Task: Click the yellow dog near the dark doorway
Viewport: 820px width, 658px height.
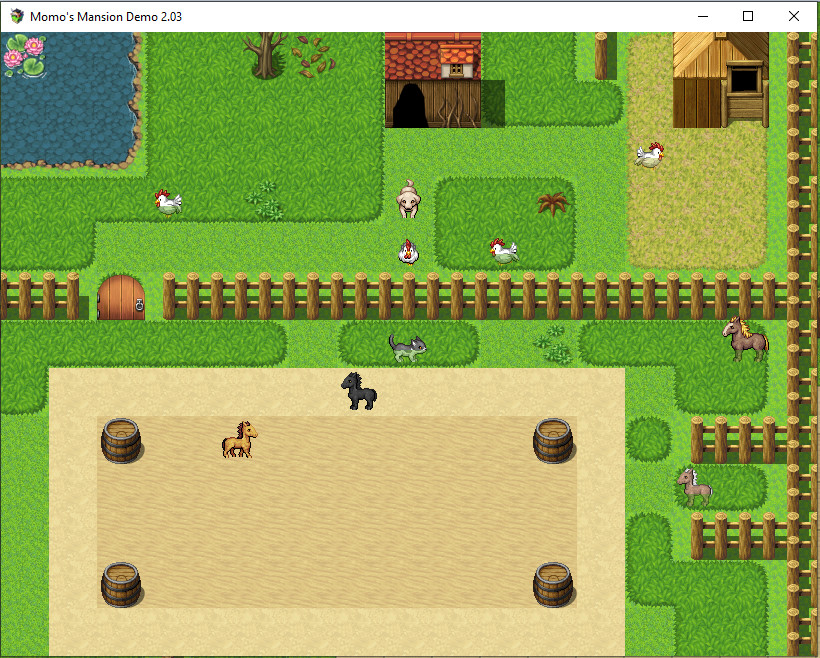Action: pos(408,200)
